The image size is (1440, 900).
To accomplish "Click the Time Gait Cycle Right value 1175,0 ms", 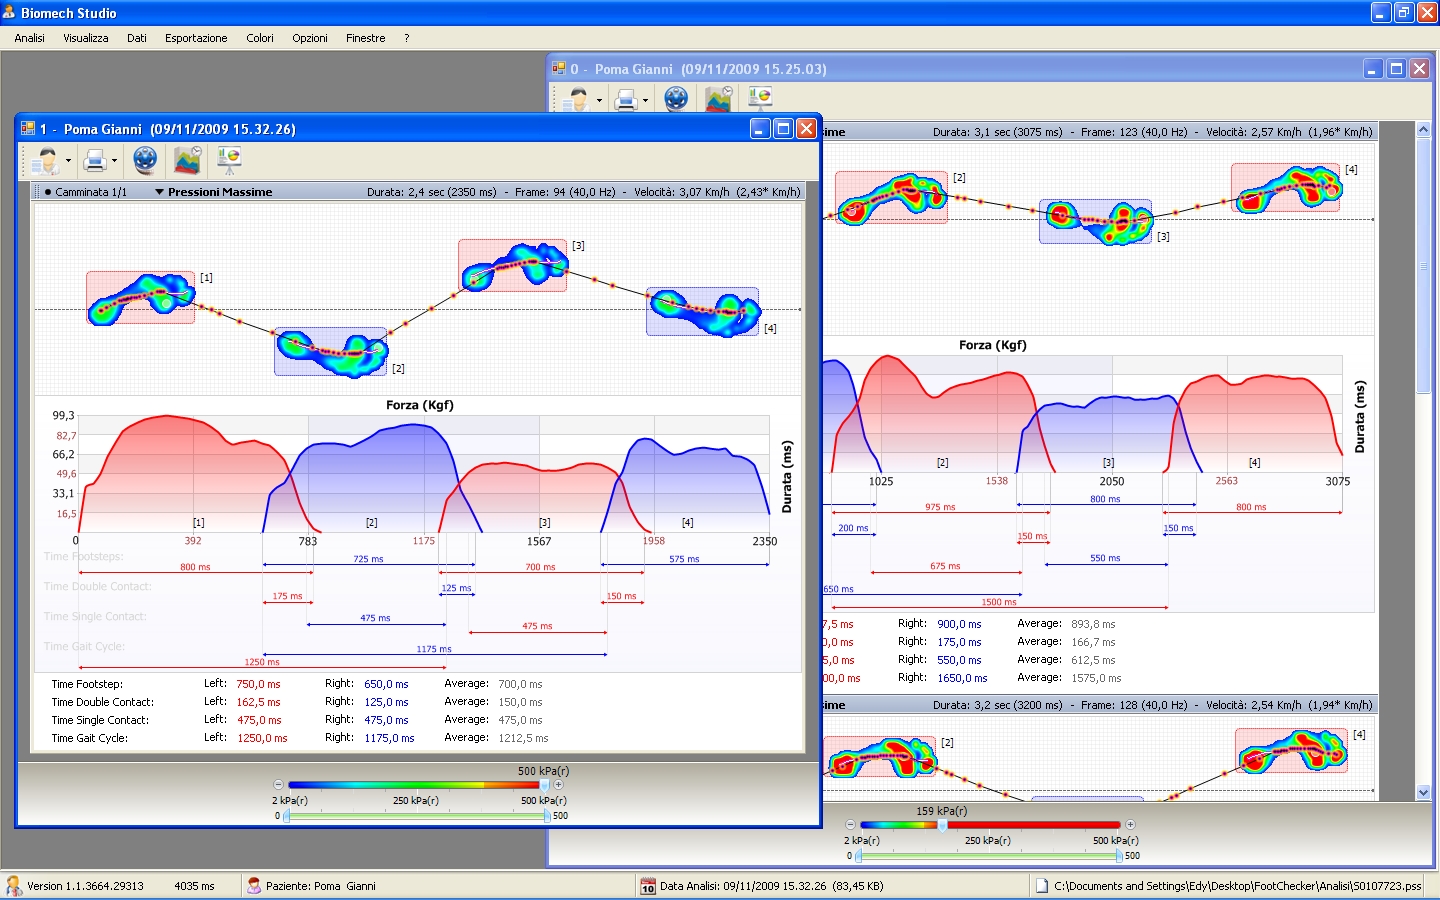I will pyautogui.click(x=389, y=738).
